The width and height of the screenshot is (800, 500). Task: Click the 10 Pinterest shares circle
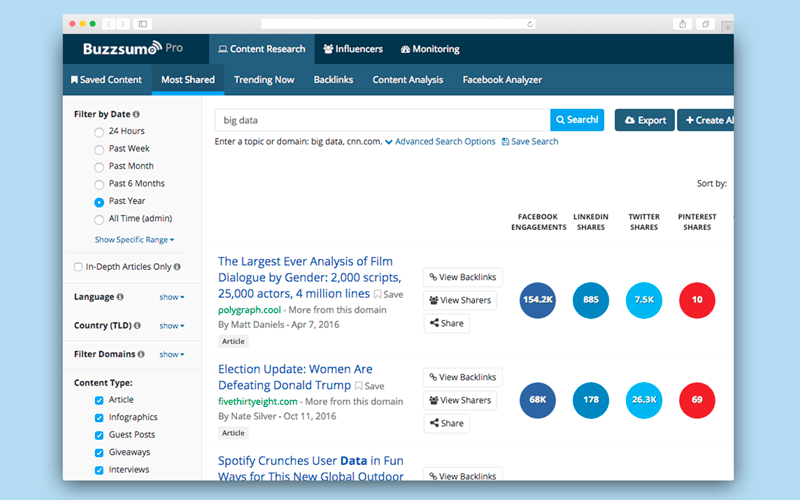coord(697,300)
